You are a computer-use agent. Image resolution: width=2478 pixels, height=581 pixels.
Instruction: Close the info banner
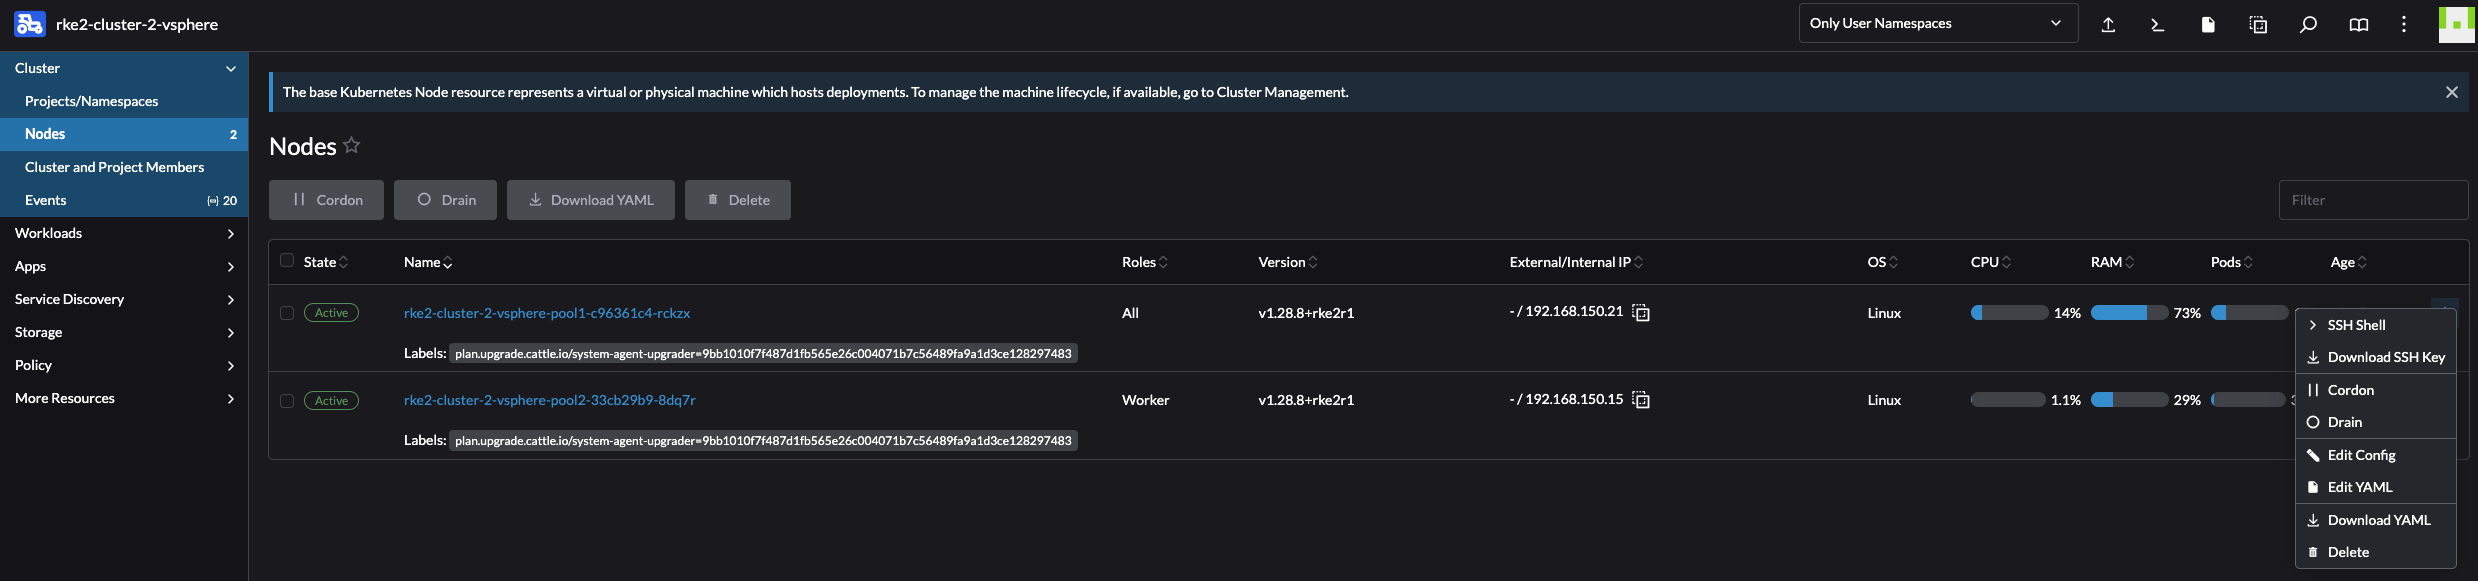pyautogui.click(x=2452, y=92)
